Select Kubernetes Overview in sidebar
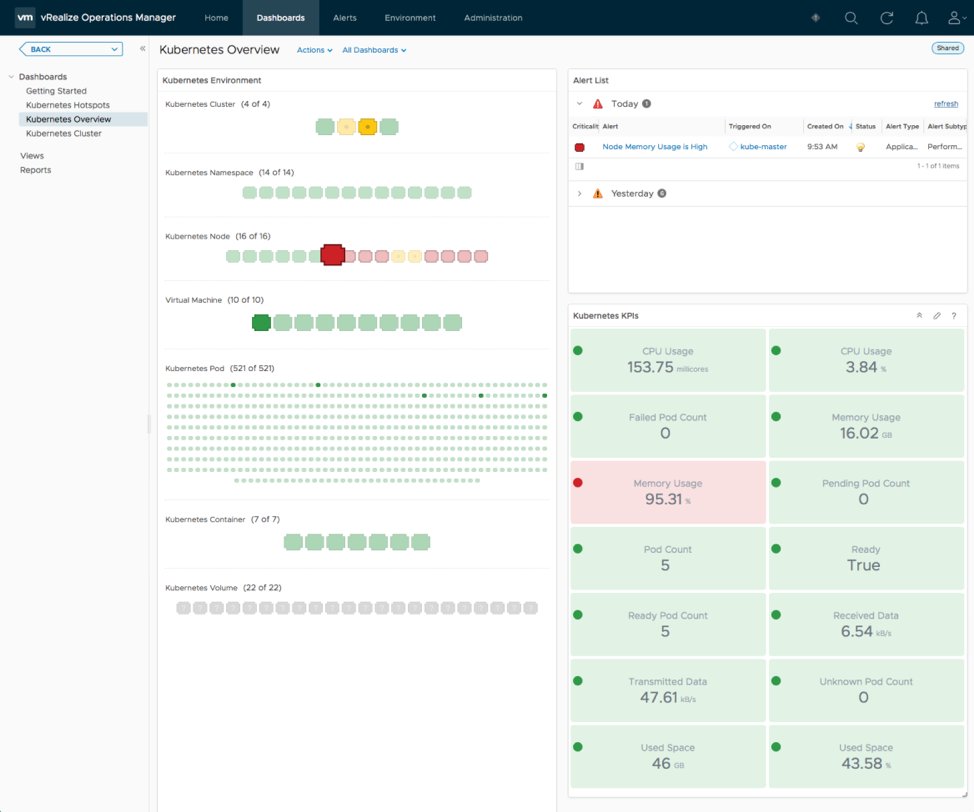The image size is (974, 812). pos(83,119)
